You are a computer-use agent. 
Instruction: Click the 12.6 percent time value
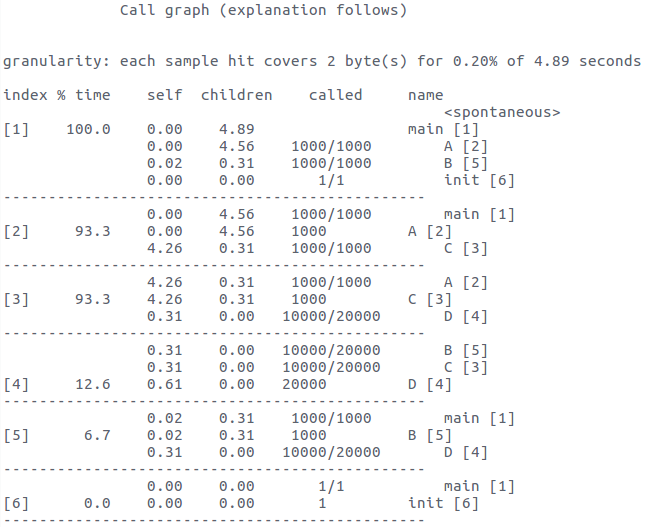click(97, 384)
